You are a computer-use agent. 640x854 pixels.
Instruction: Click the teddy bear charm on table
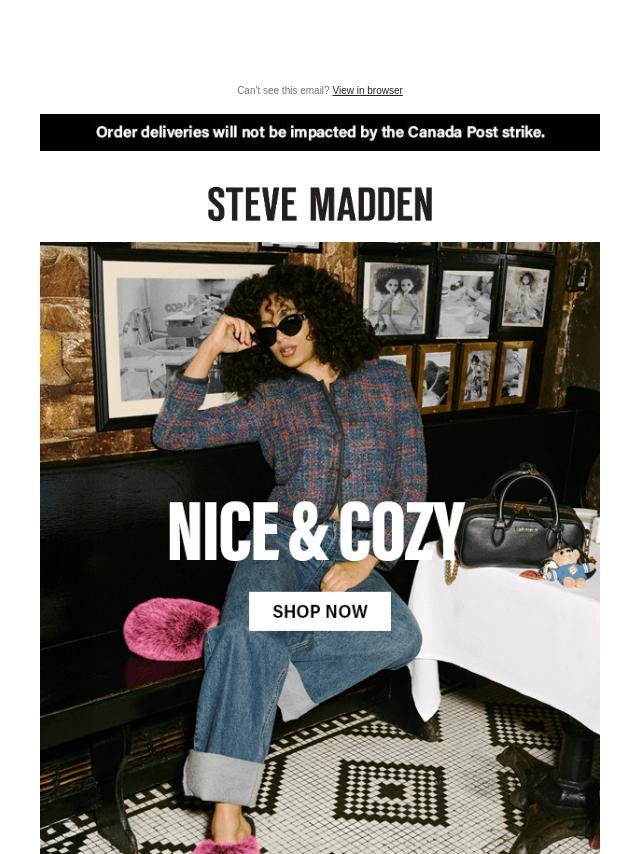[568, 566]
